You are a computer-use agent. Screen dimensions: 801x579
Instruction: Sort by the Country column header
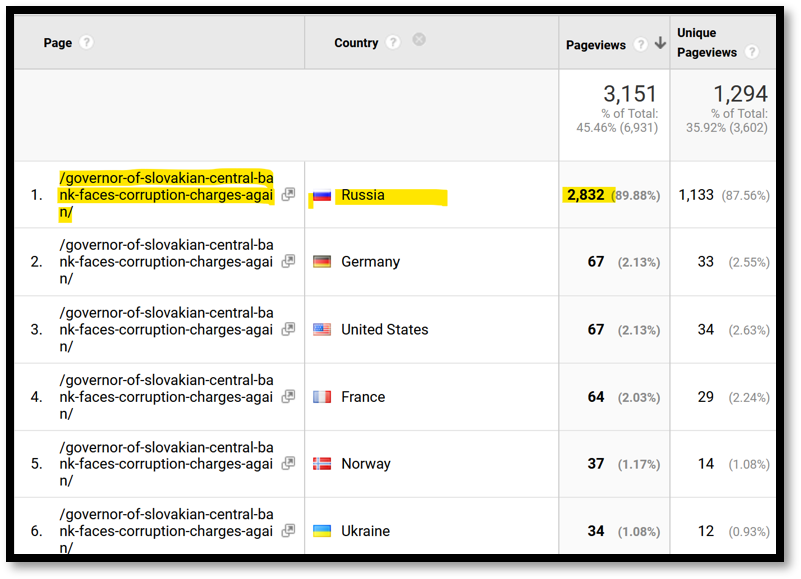click(356, 43)
